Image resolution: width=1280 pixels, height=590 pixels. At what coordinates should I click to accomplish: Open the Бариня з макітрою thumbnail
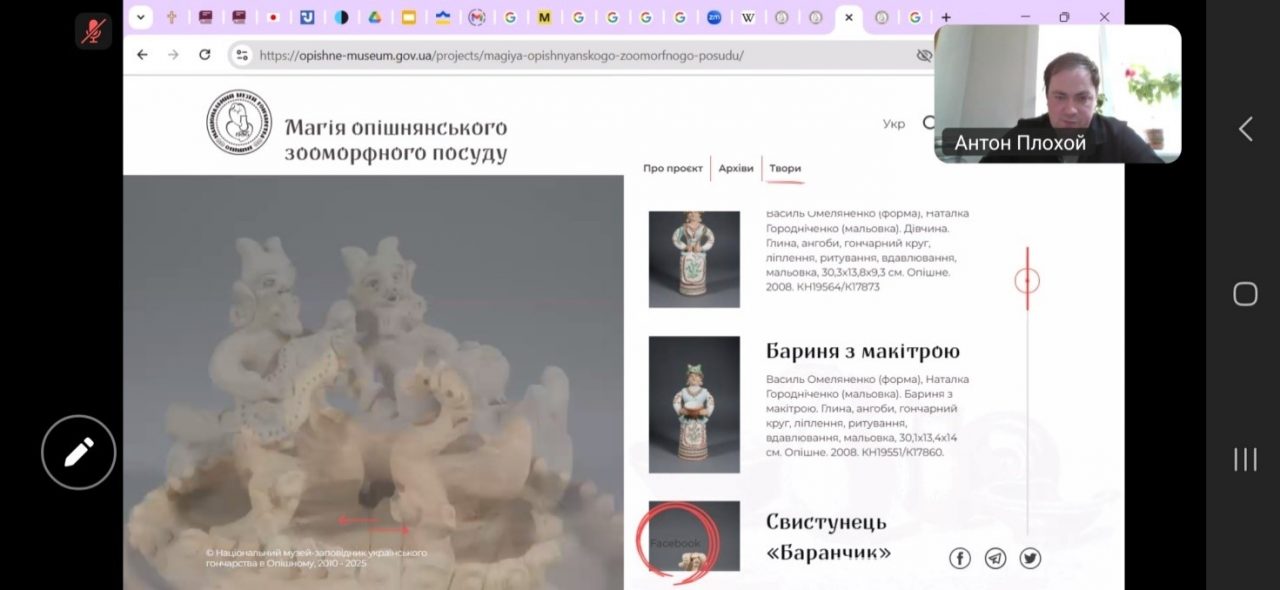tap(694, 404)
